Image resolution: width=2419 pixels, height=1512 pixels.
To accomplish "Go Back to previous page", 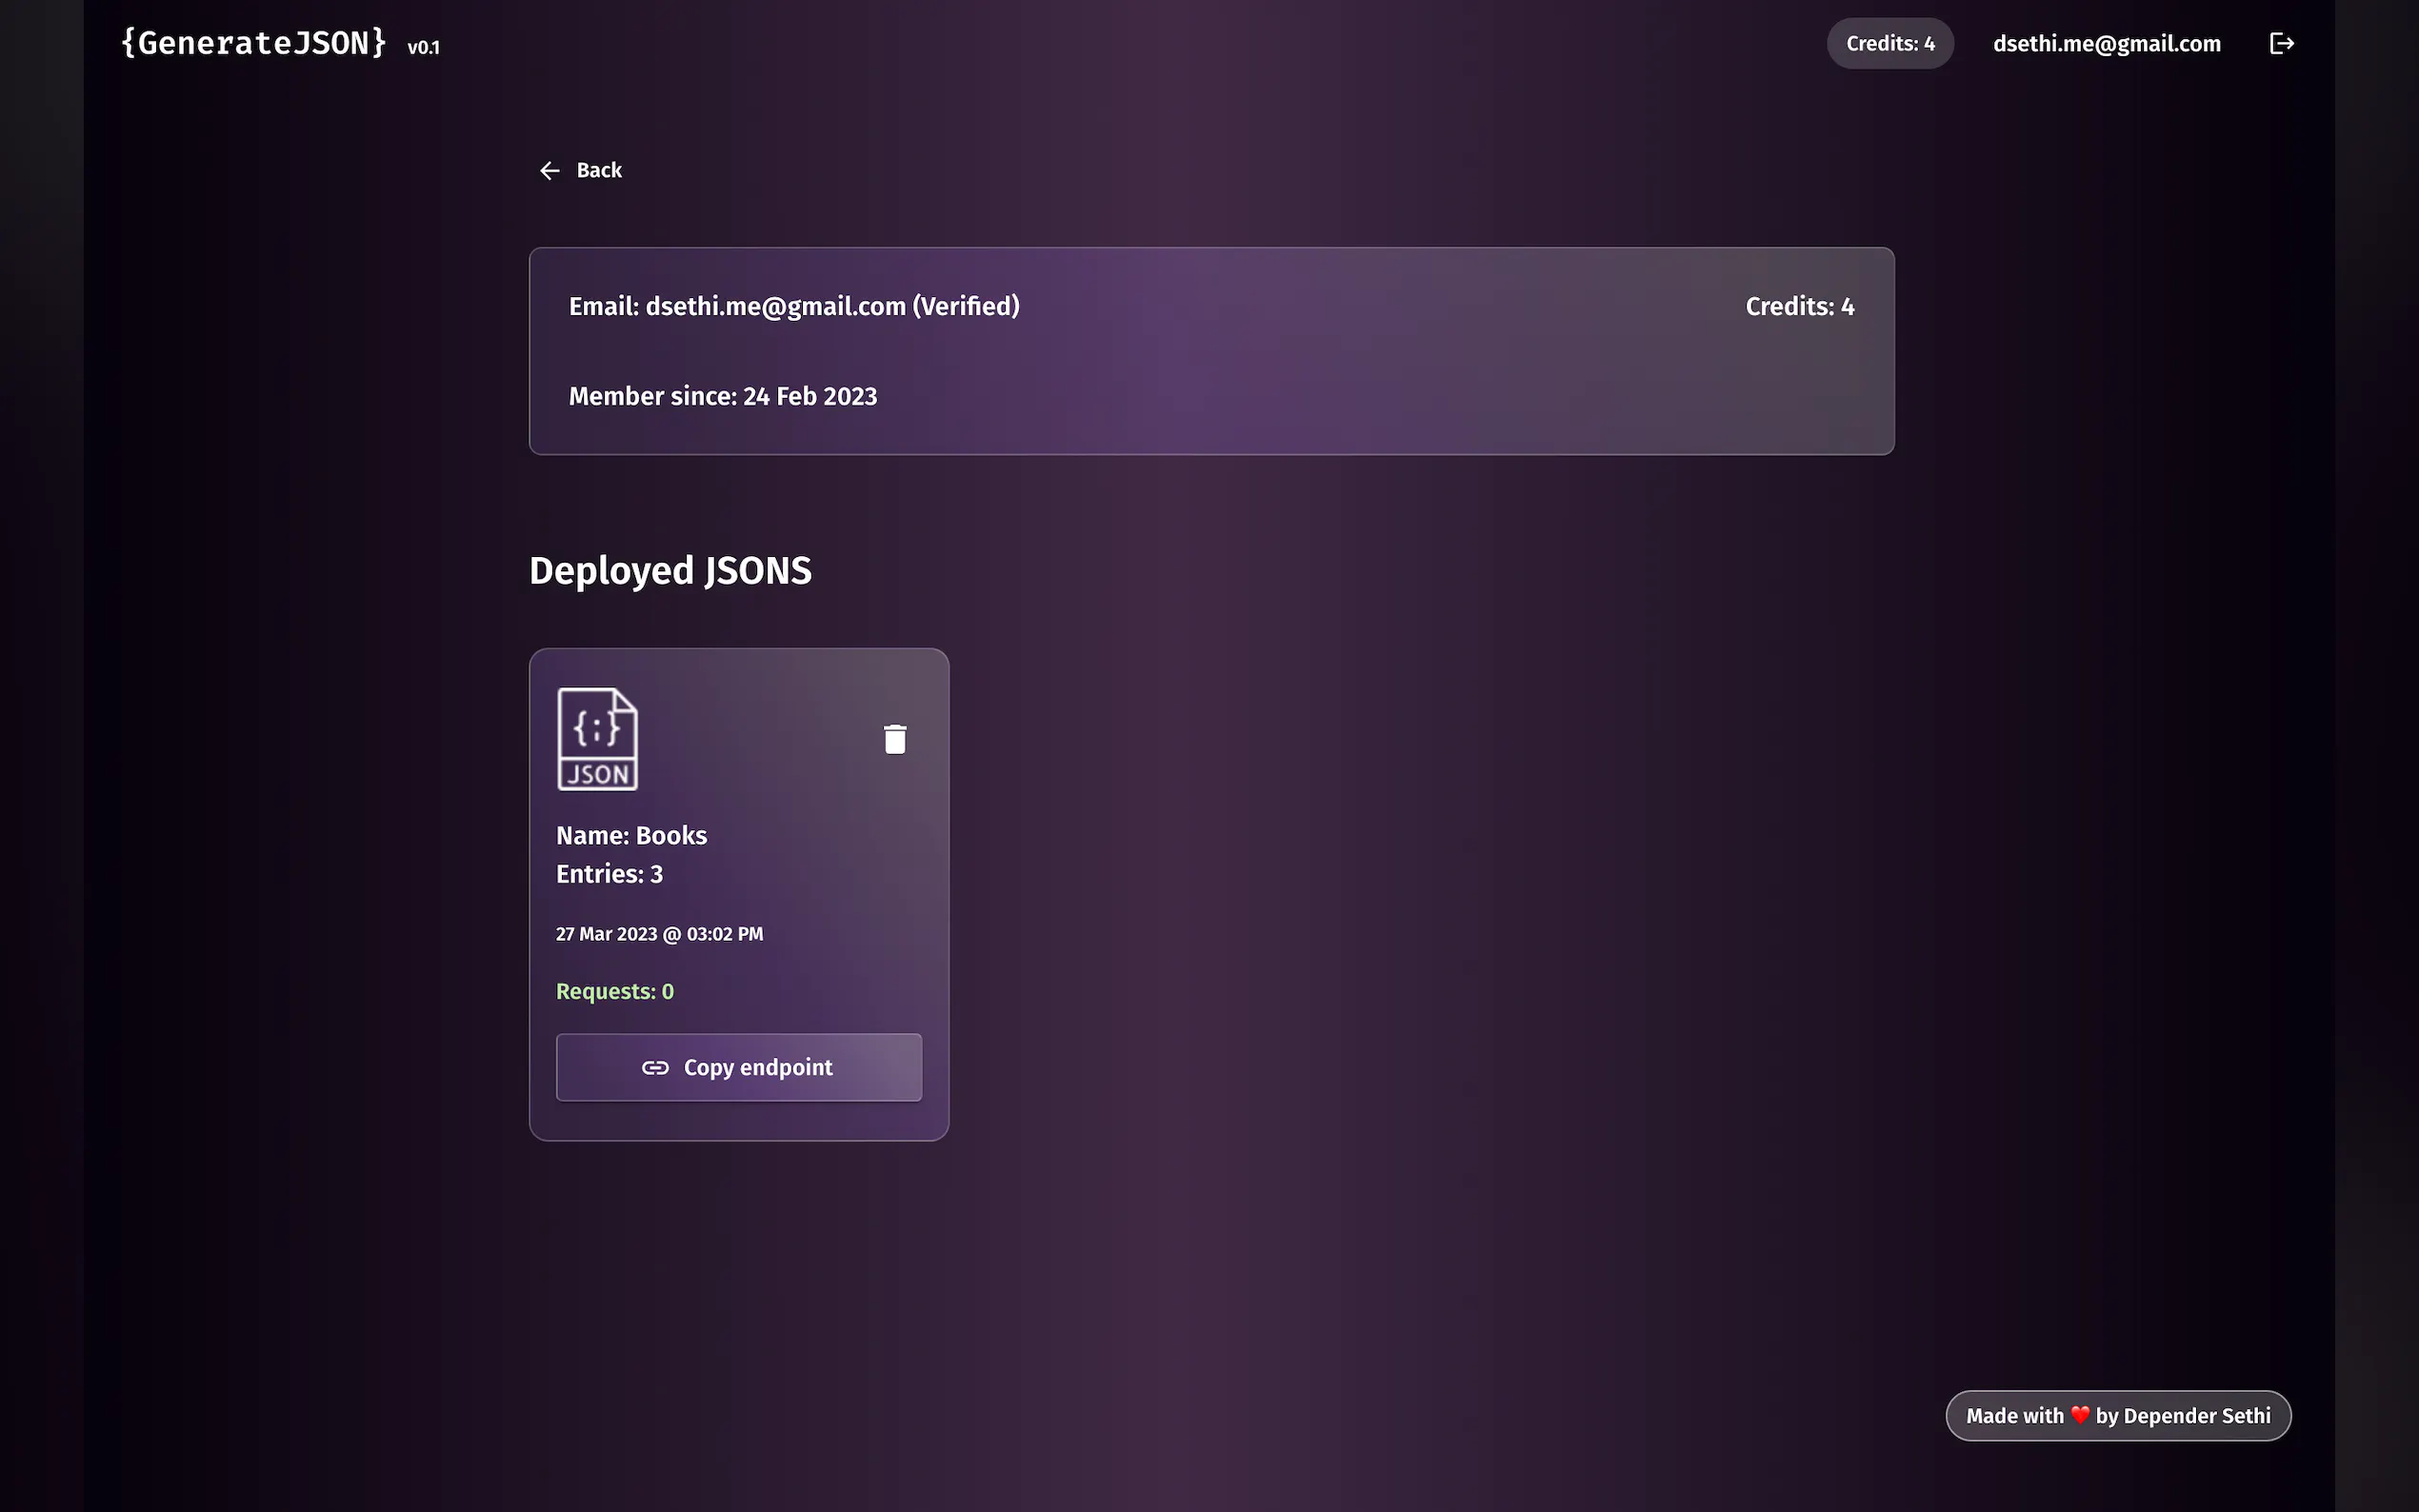I will [598, 171].
